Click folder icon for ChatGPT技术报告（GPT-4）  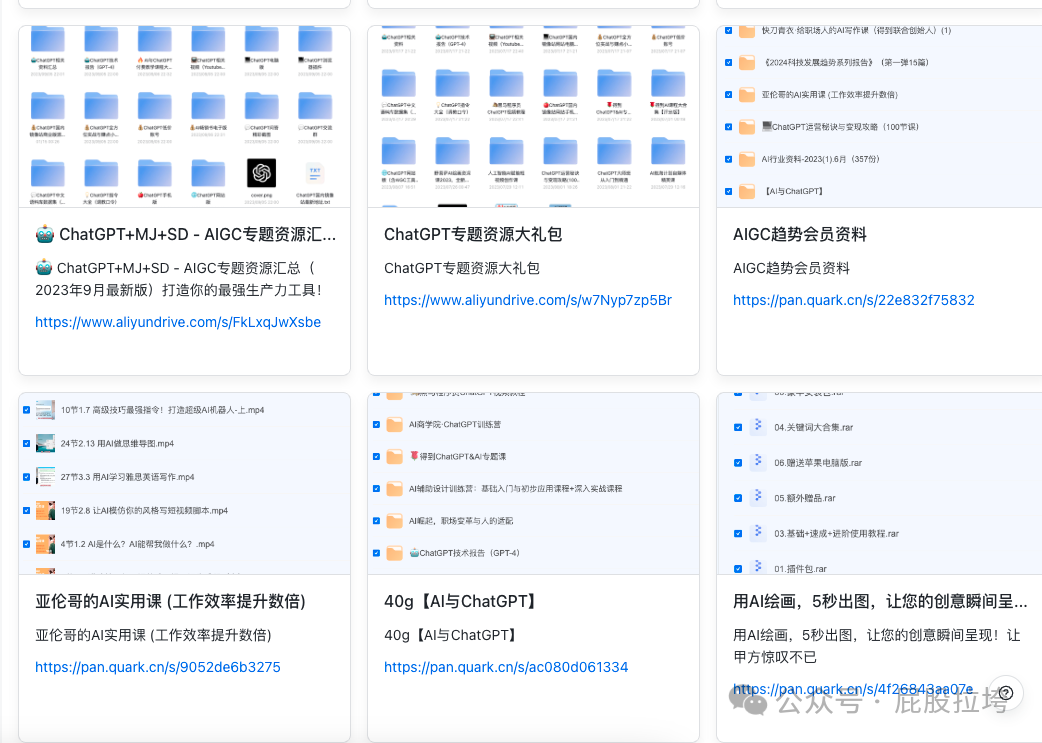395,553
